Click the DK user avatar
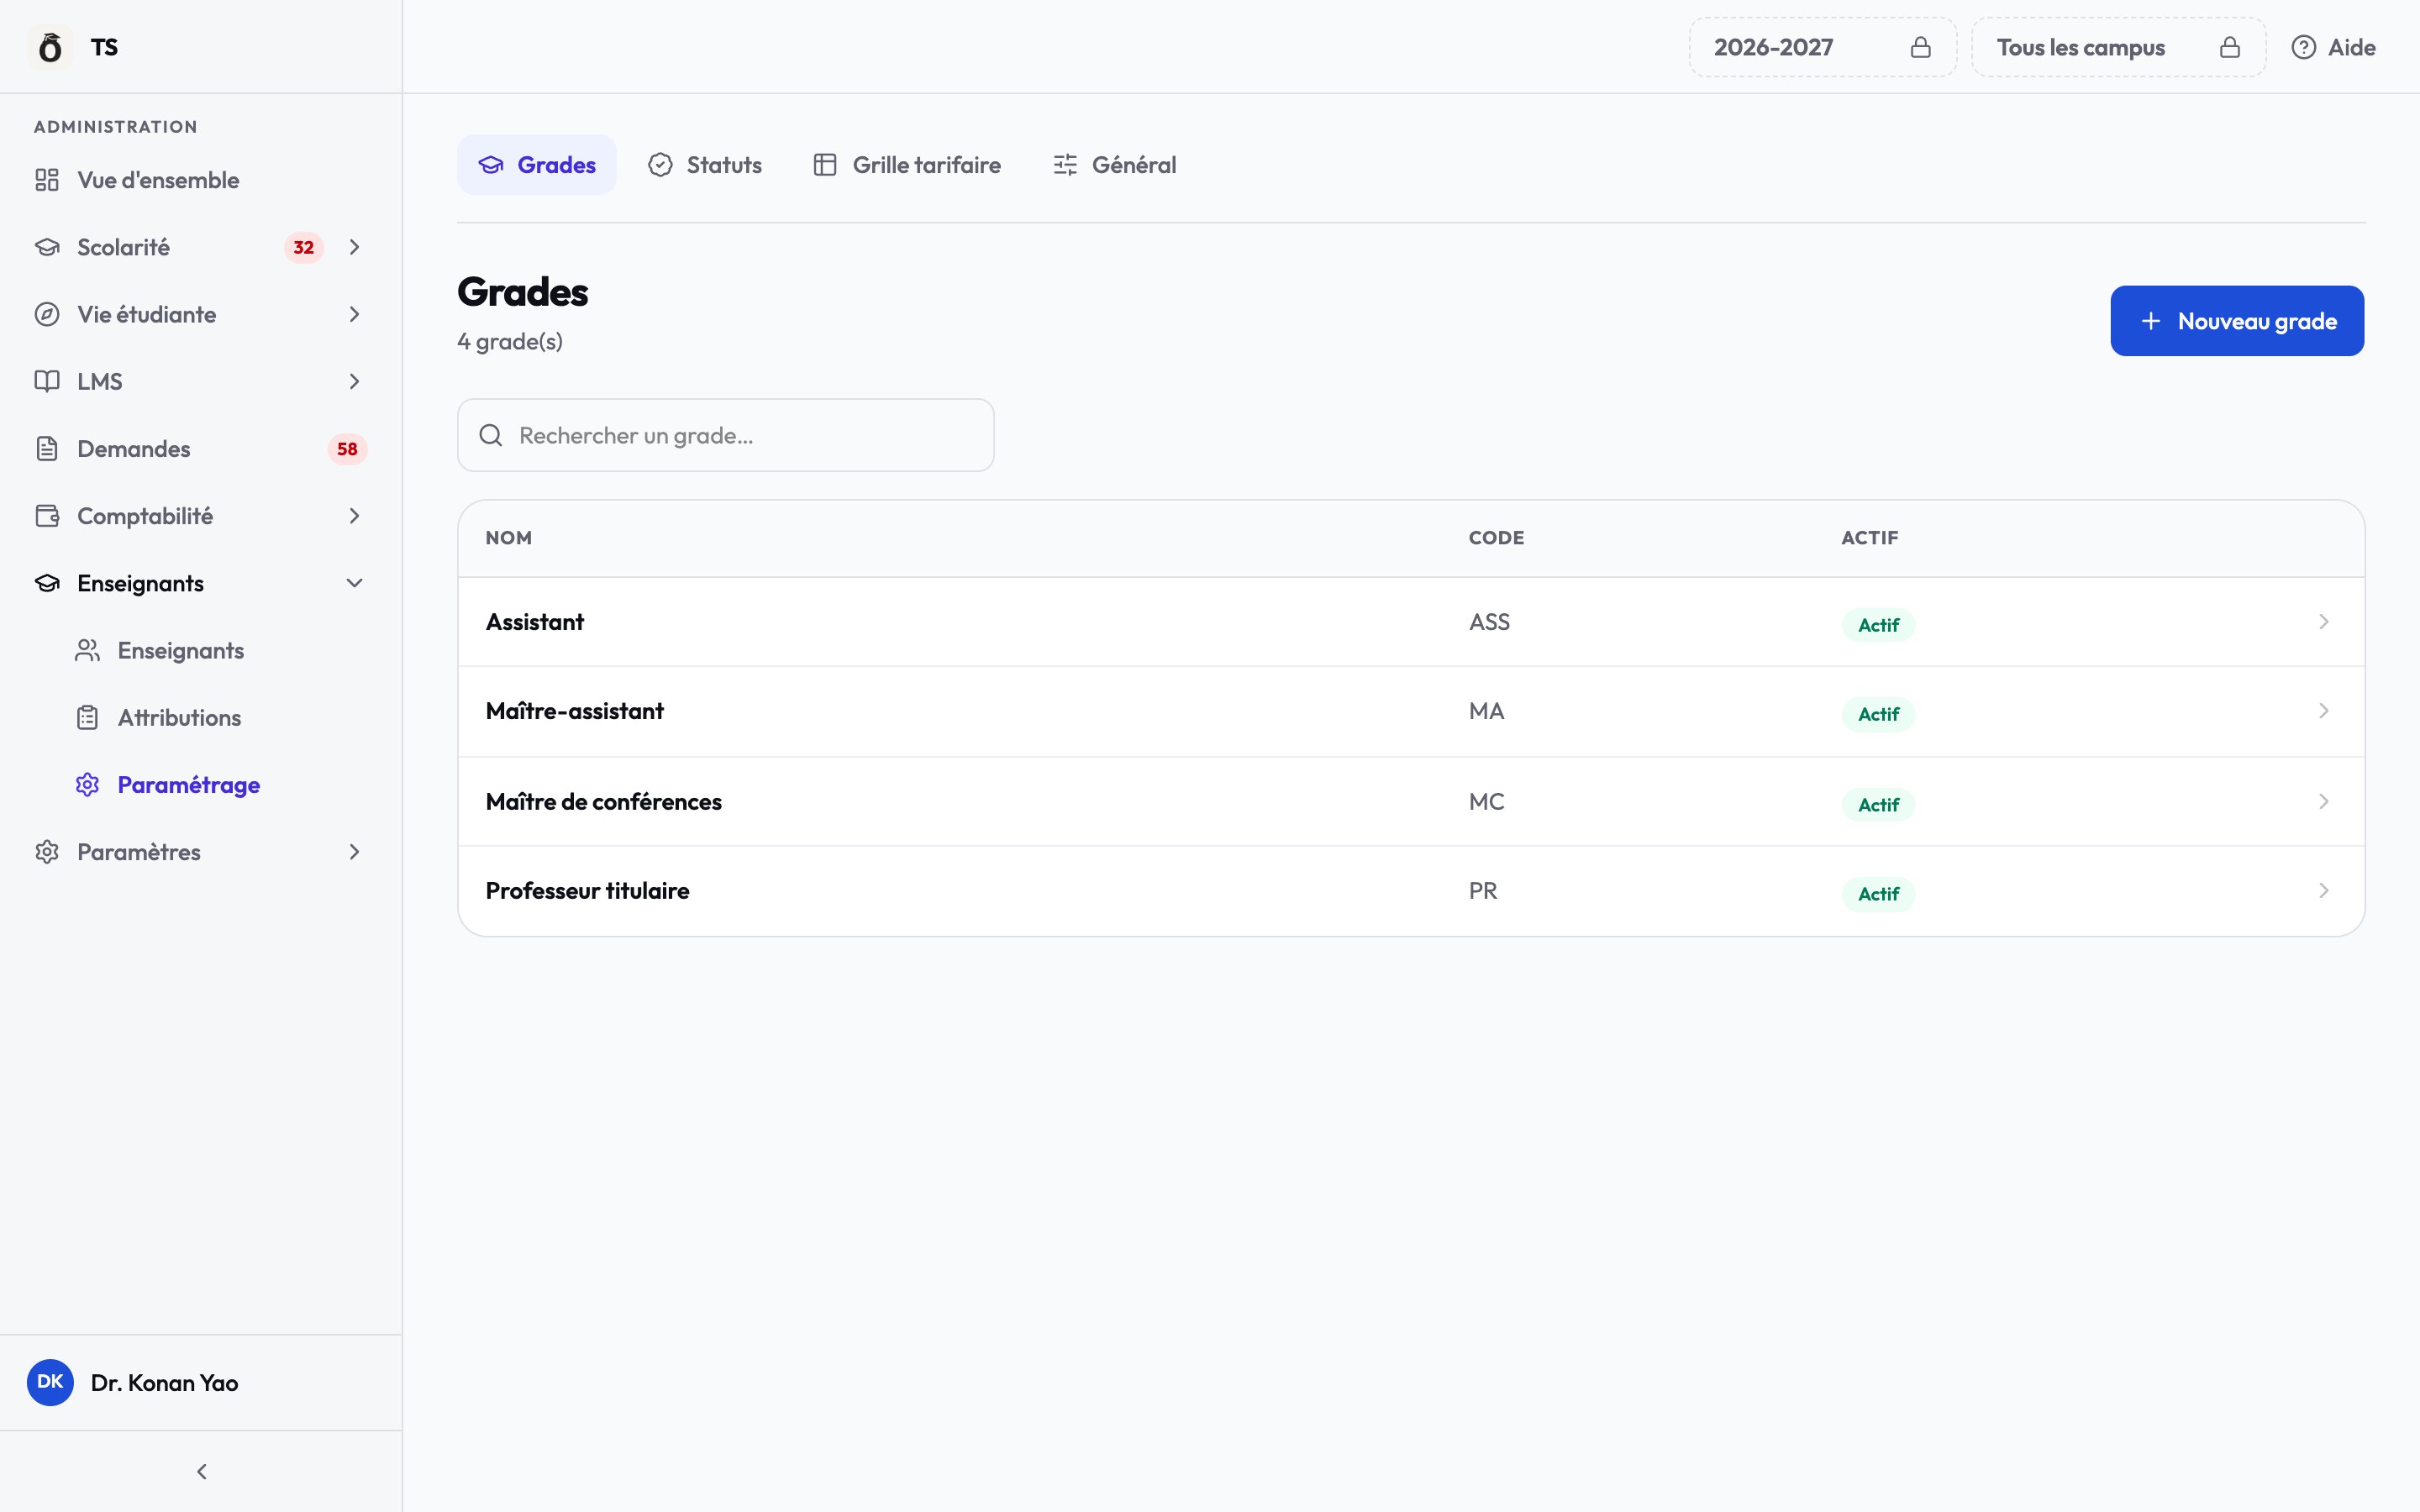The height and width of the screenshot is (1512, 2420). click(50, 1382)
